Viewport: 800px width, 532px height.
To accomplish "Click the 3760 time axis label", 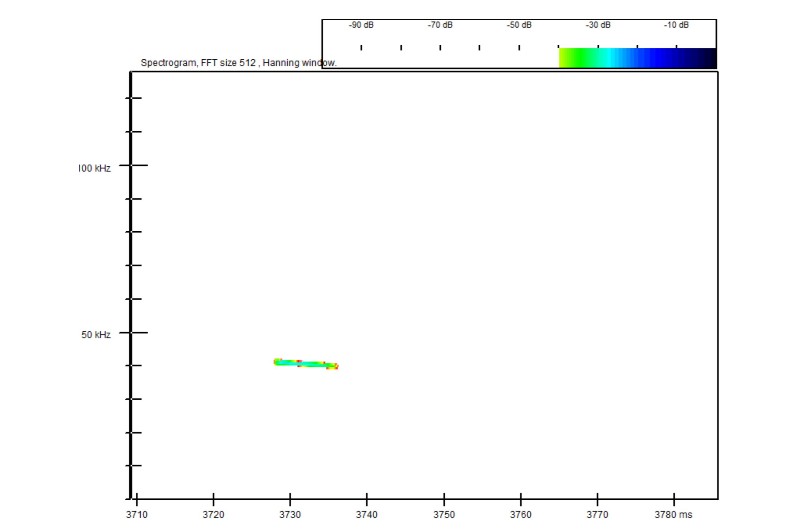I will point(521,515).
